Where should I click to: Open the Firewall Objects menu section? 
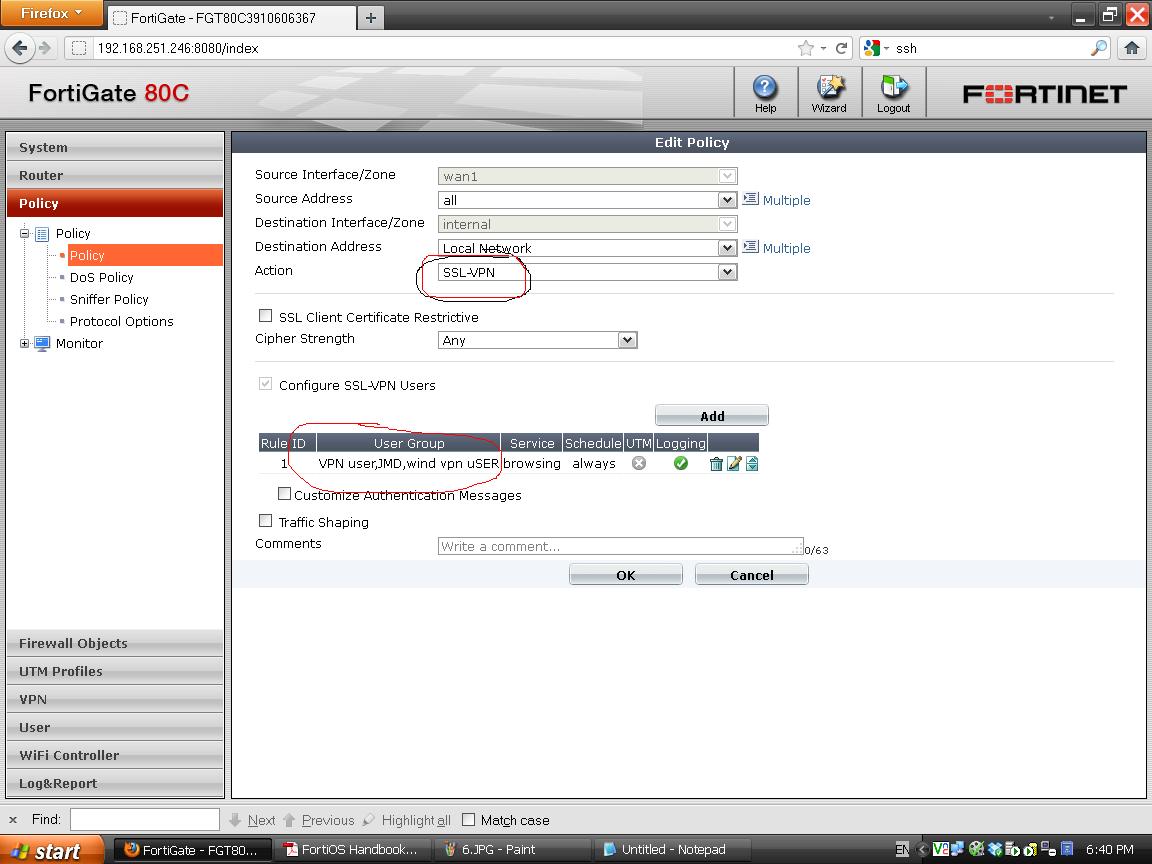coord(115,643)
